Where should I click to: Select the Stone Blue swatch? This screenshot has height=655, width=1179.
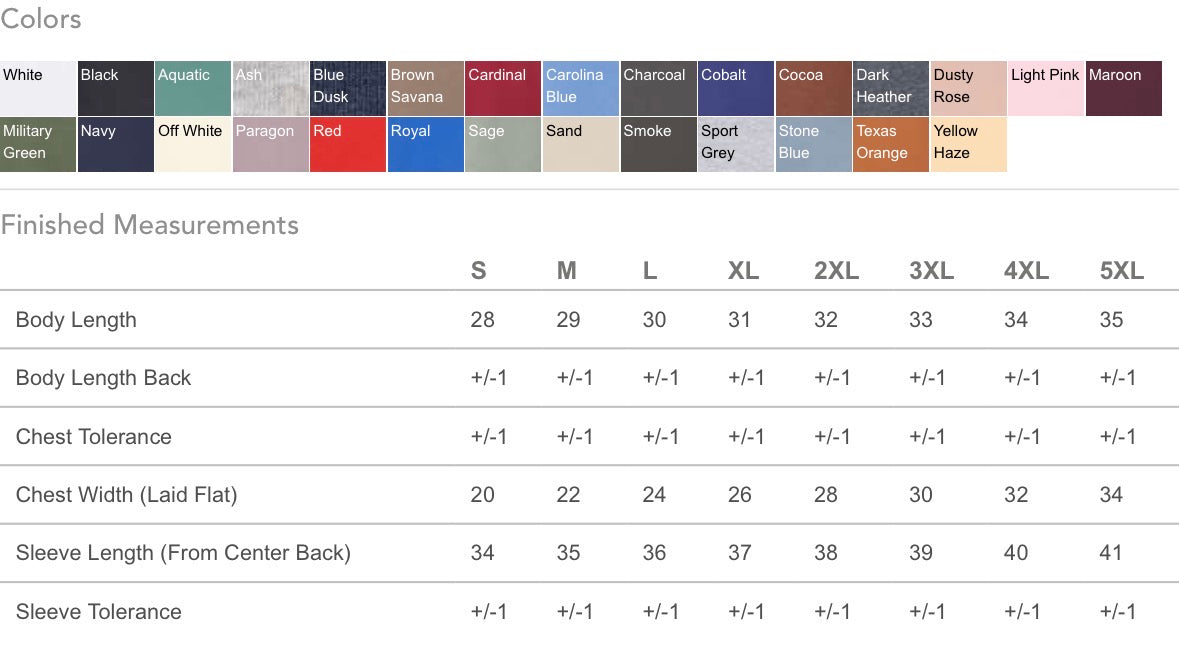pyautogui.click(x=814, y=144)
